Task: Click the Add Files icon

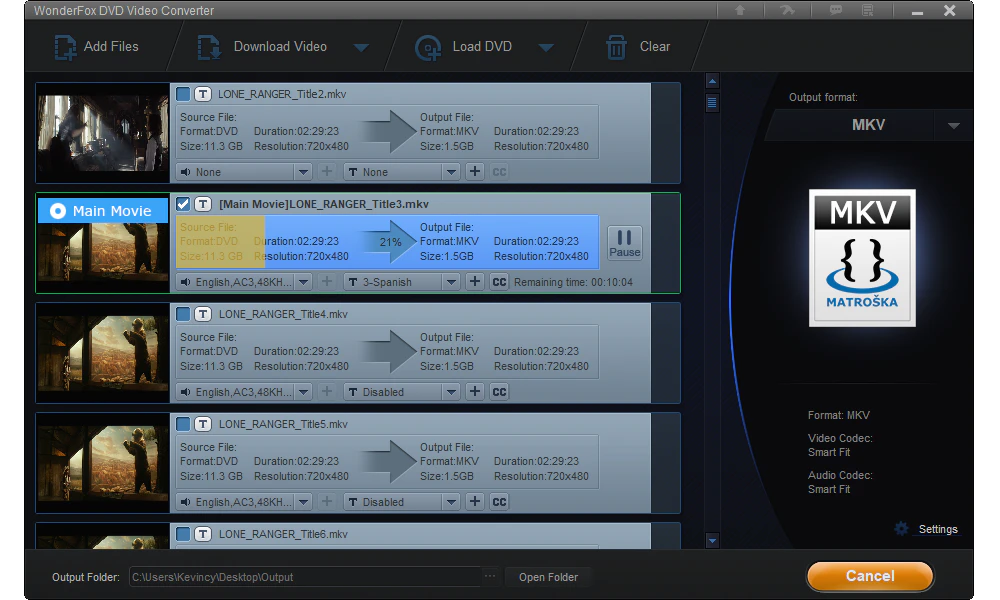Action: click(x=65, y=47)
